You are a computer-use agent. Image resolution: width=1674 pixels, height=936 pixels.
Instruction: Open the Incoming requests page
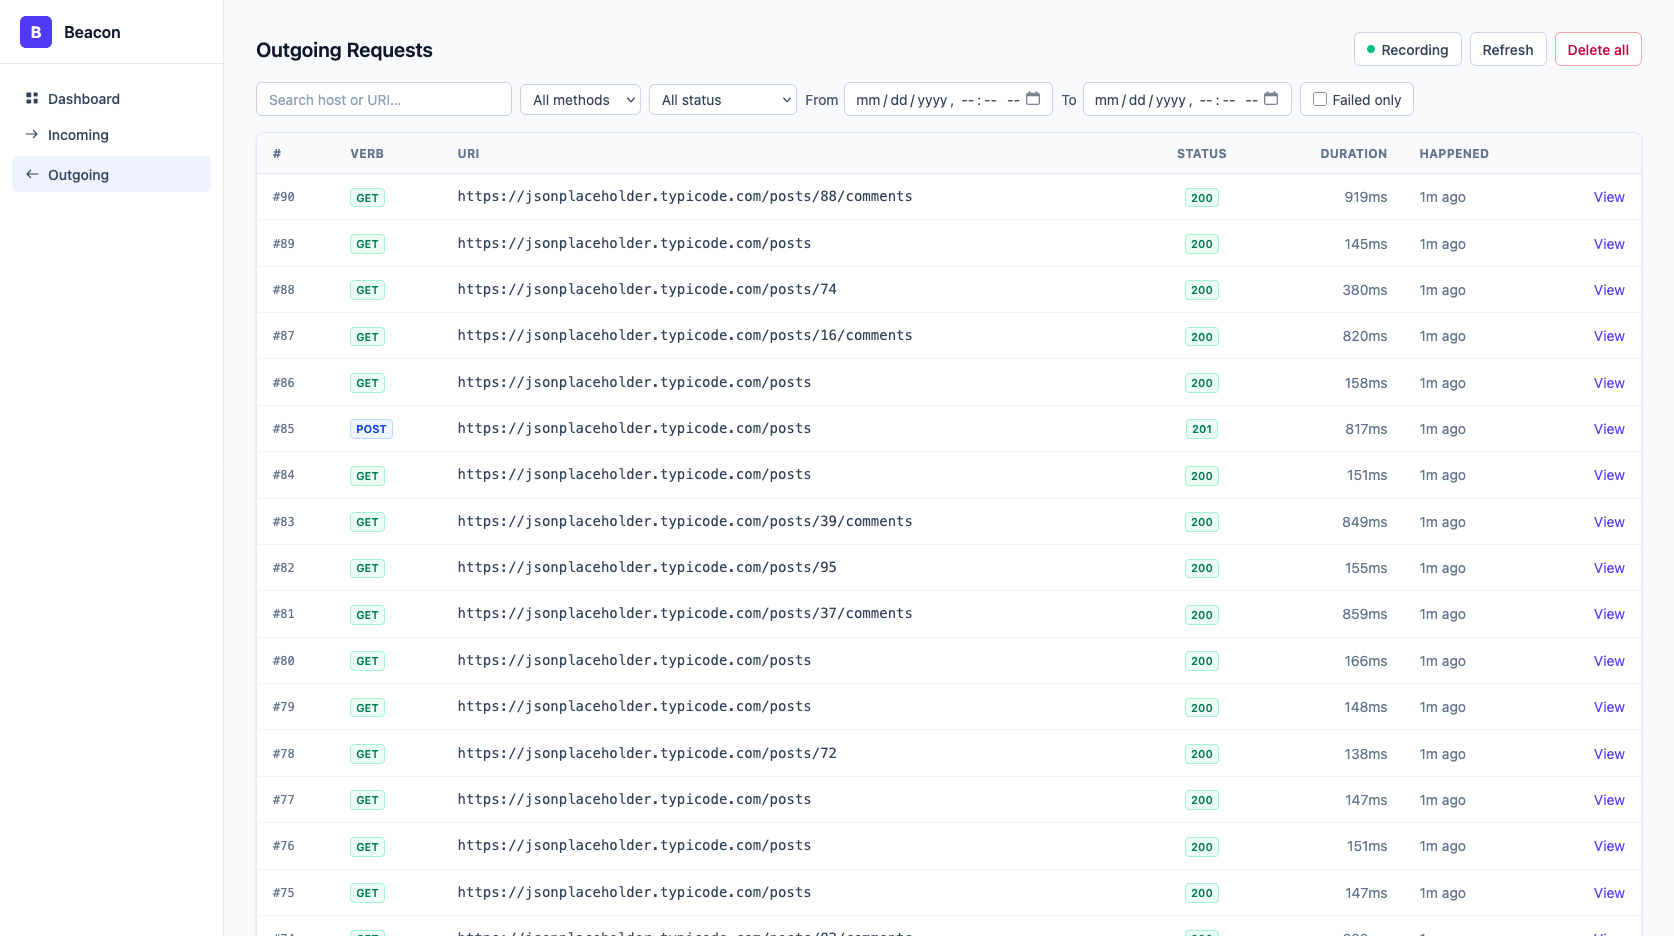point(78,135)
